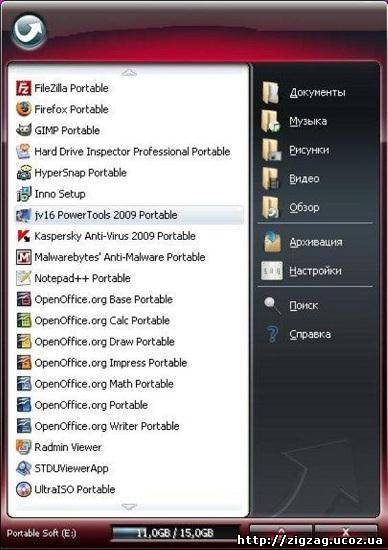Click the OpenOffice.org Draw icon
Image resolution: width=388 pixels, height=550 pixels.
[24, 341]
